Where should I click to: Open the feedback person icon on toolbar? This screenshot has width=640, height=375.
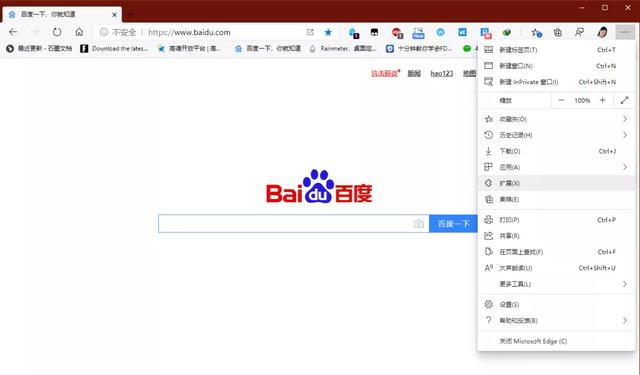click(x=579, y=32)
